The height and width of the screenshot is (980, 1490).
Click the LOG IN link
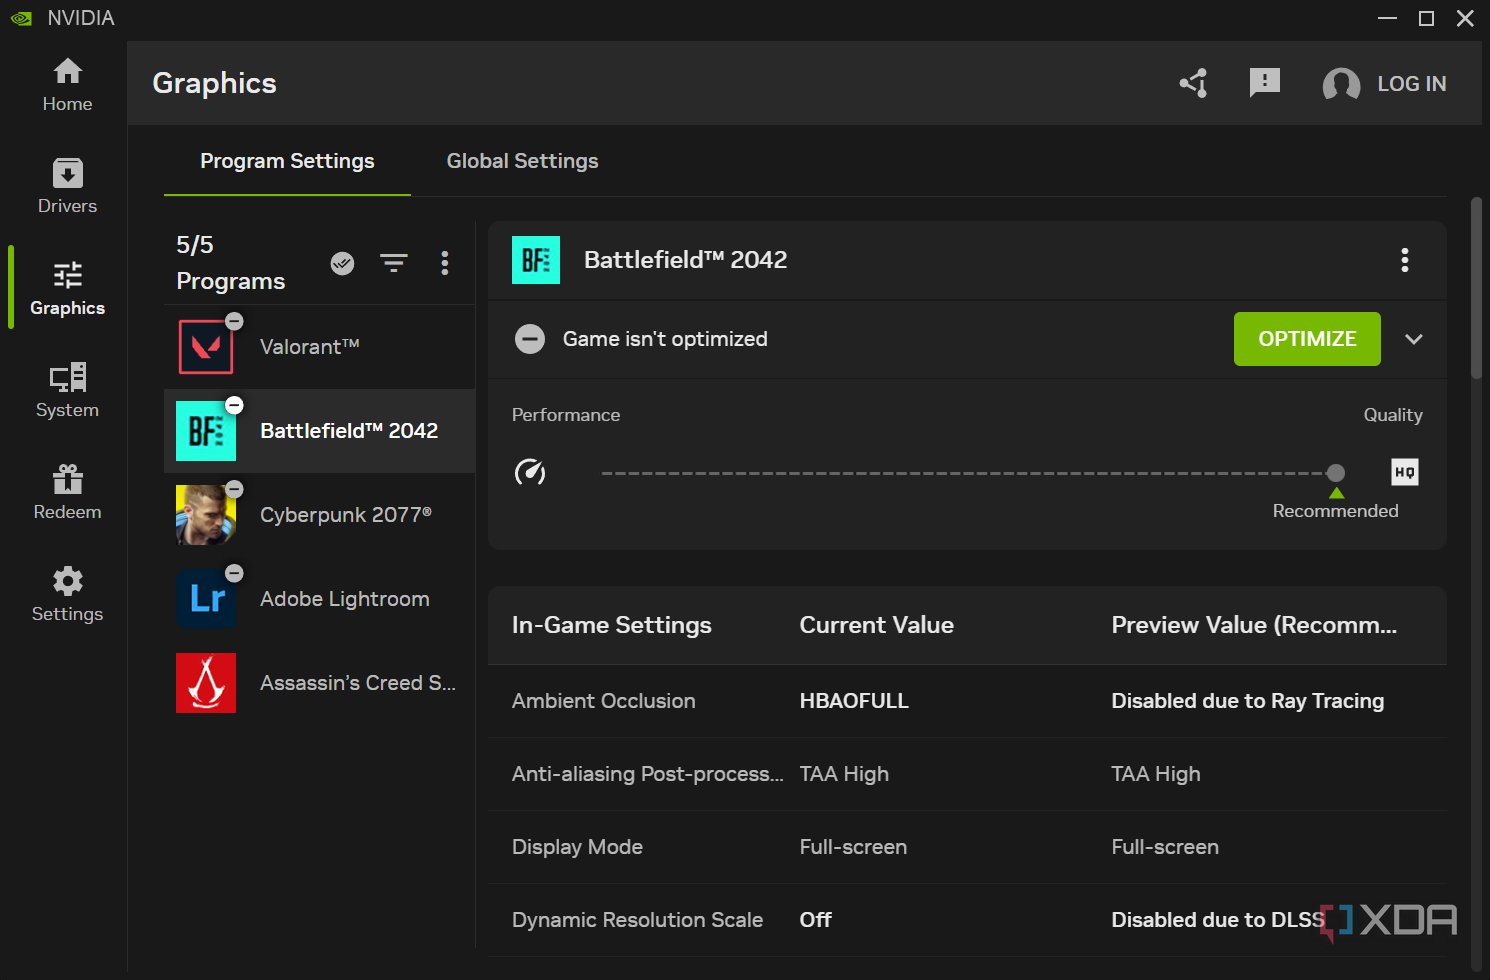point(1411,84)
